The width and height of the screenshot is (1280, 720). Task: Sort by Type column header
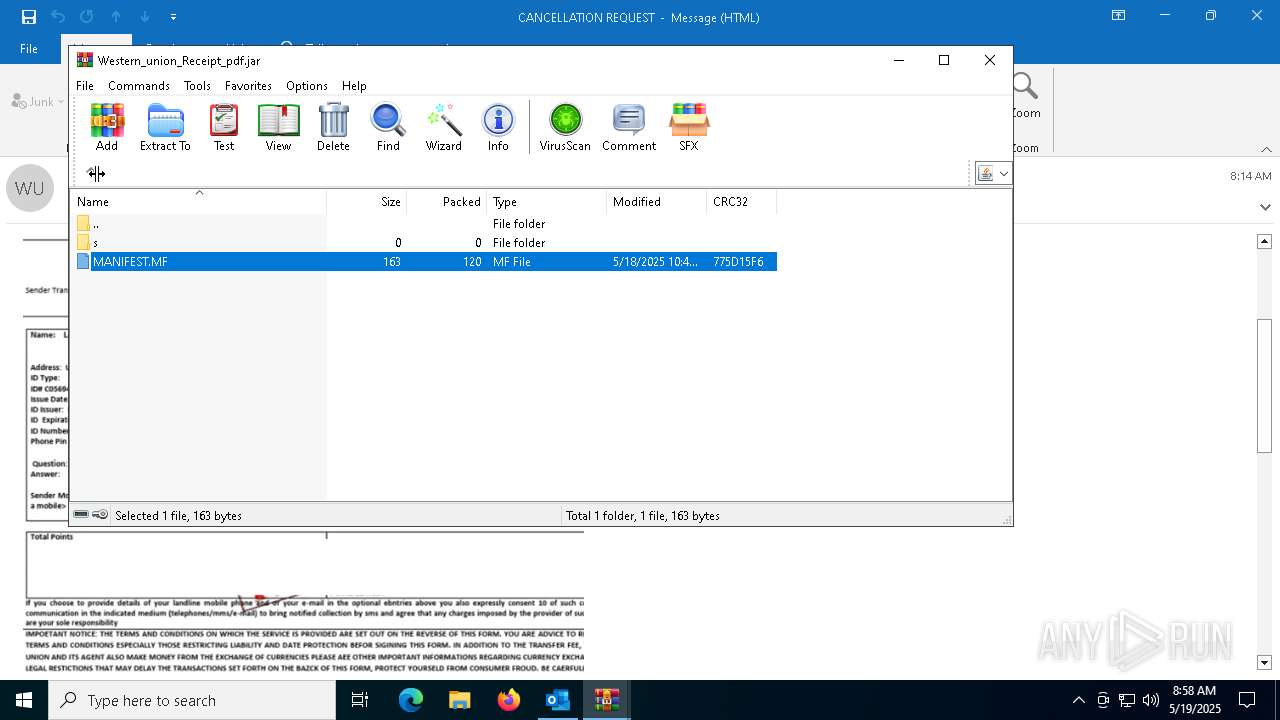click(x=546, y=202)
